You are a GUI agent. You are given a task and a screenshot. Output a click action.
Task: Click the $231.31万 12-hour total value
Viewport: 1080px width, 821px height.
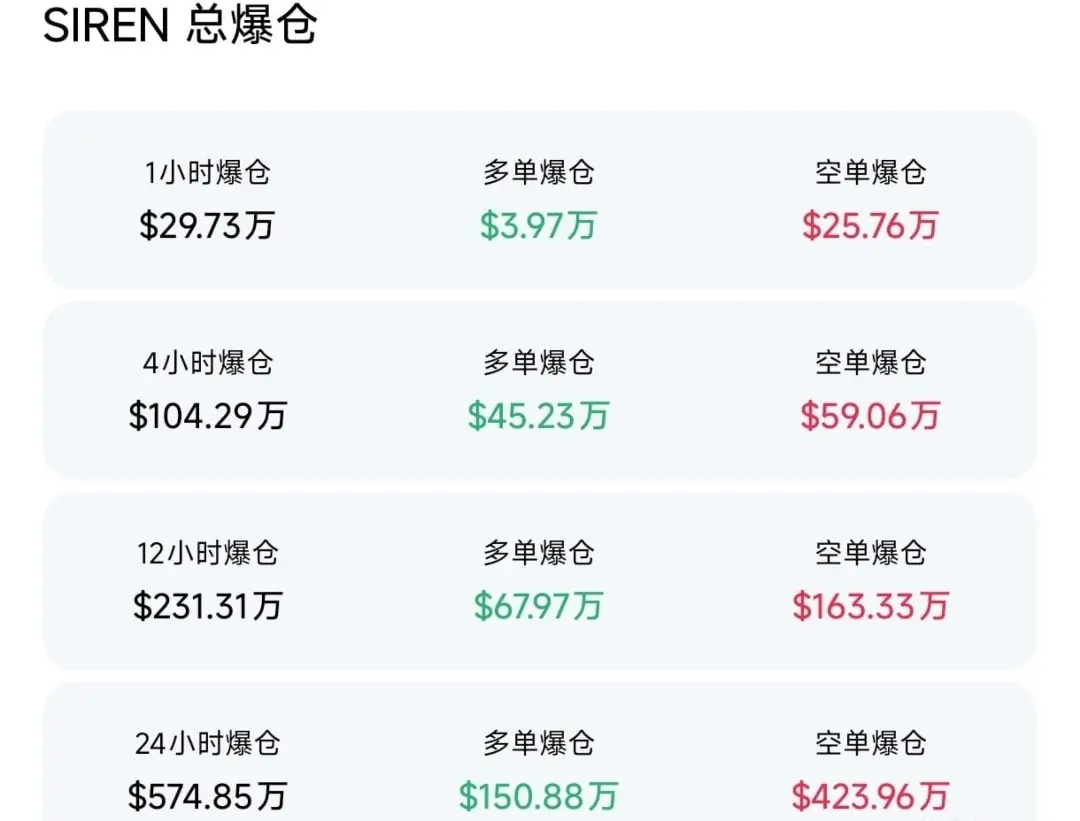pos(207,606)
